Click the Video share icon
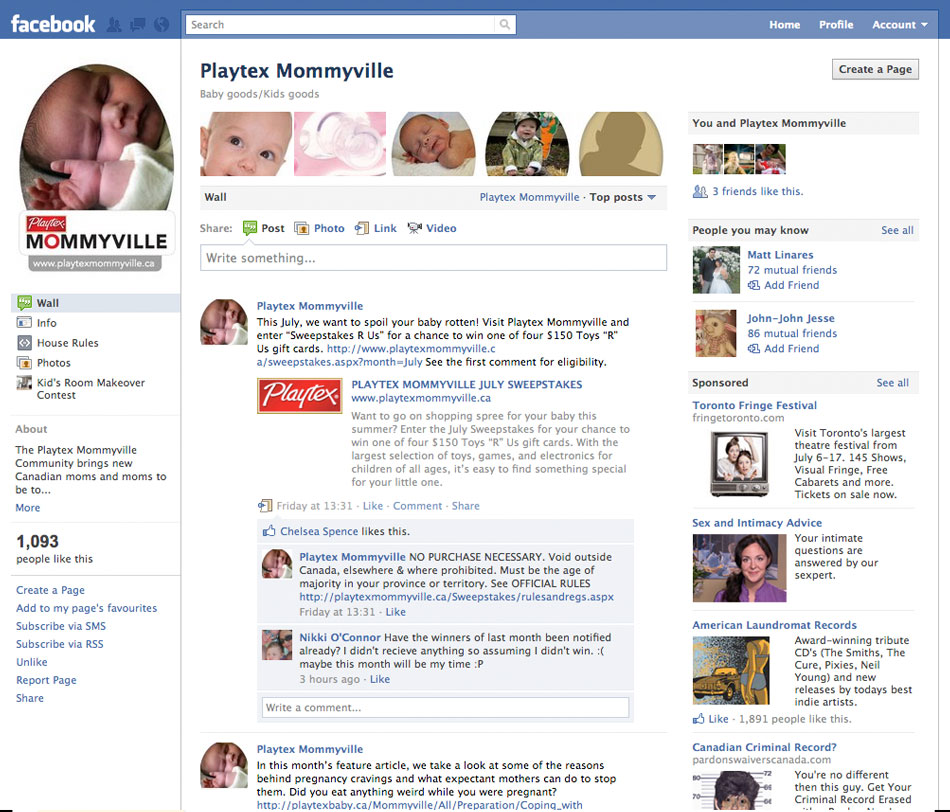 [x=414, y=228]
